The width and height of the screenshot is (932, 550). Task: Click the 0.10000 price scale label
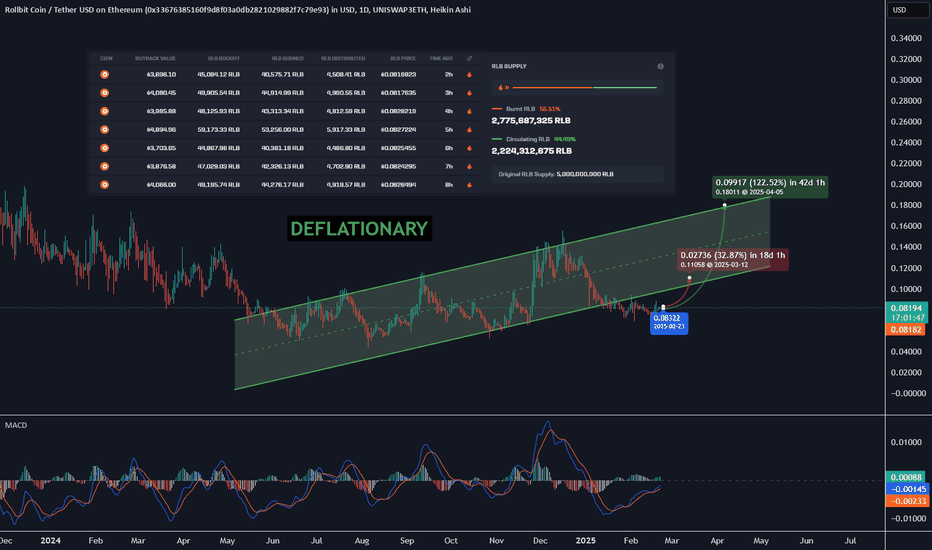[x=906, y=289]
